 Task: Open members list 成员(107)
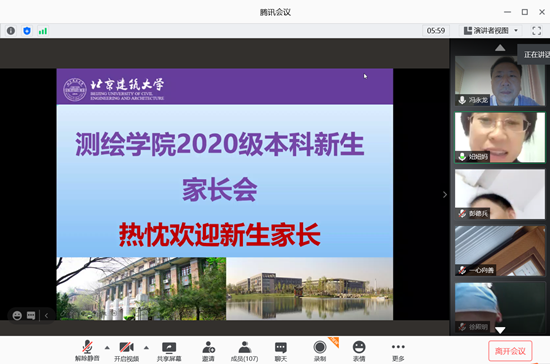pyautogui.click(x=244, y=351)
